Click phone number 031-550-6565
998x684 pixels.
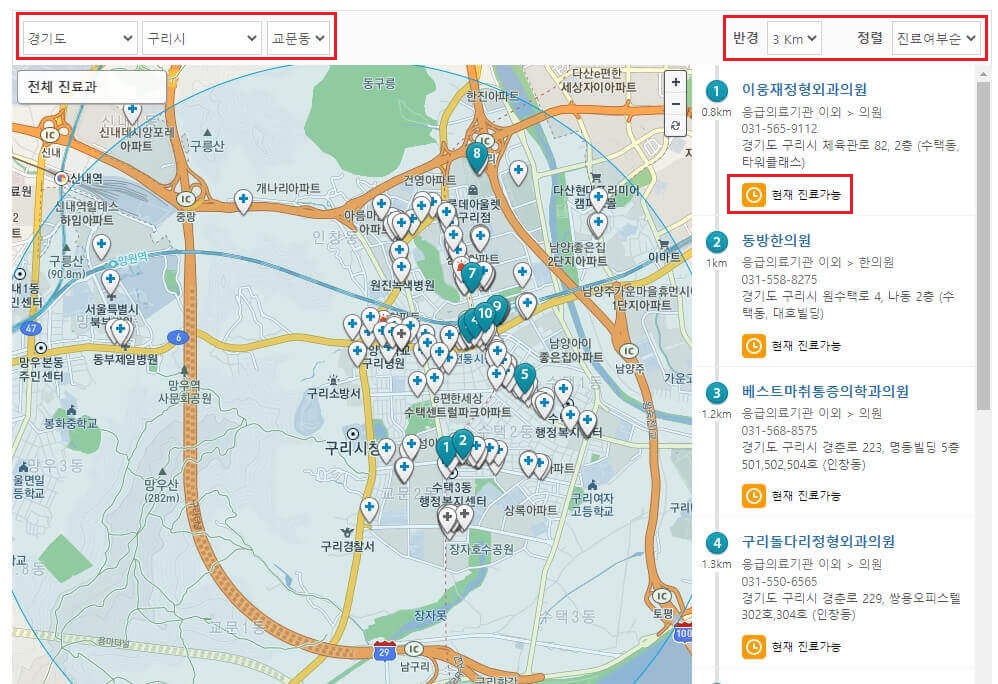[x=779, y=581]
